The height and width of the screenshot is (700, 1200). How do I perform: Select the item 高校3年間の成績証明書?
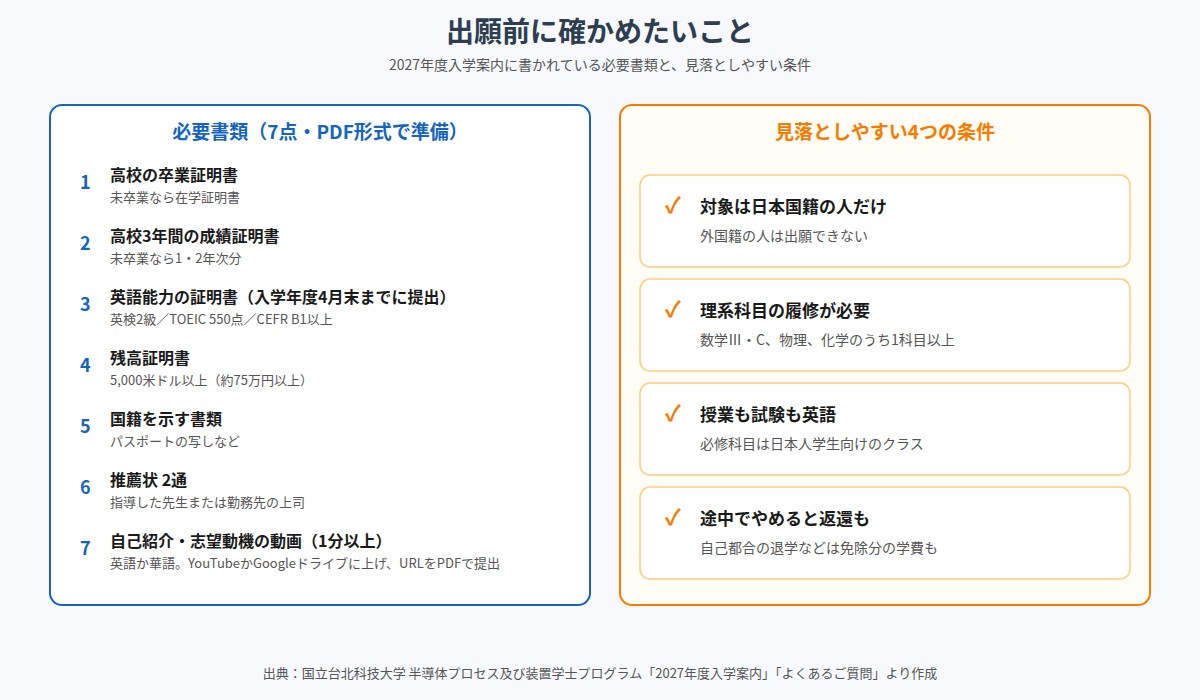194,236
